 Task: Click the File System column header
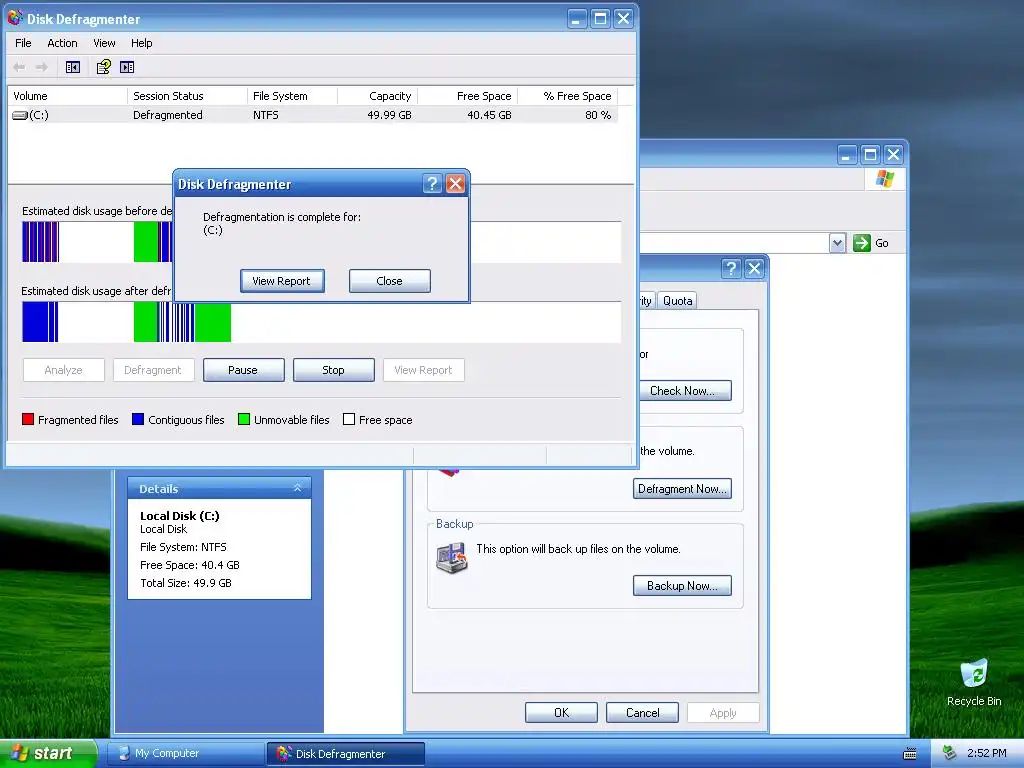(x=293, y=96)
